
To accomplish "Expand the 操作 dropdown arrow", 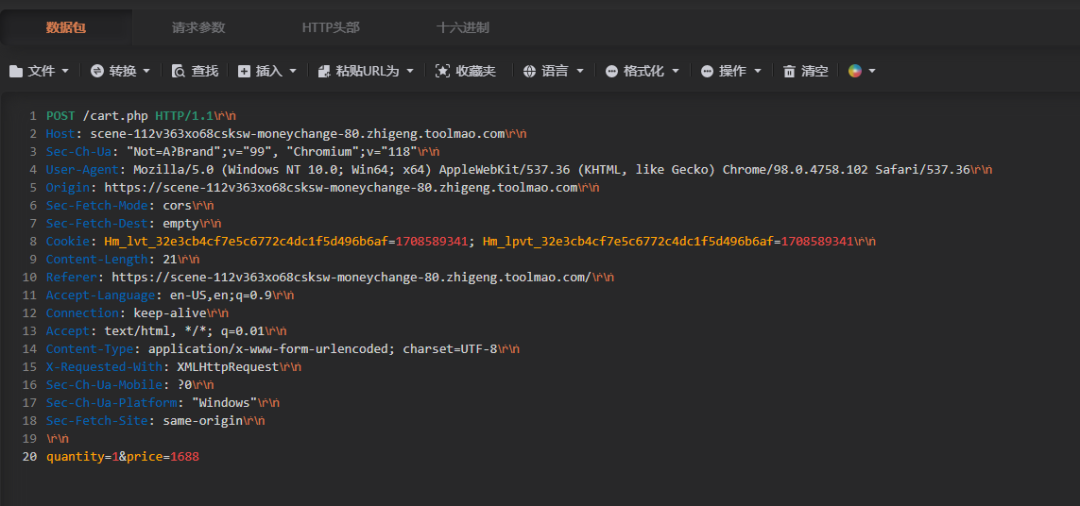I will (x=758, y=71).
